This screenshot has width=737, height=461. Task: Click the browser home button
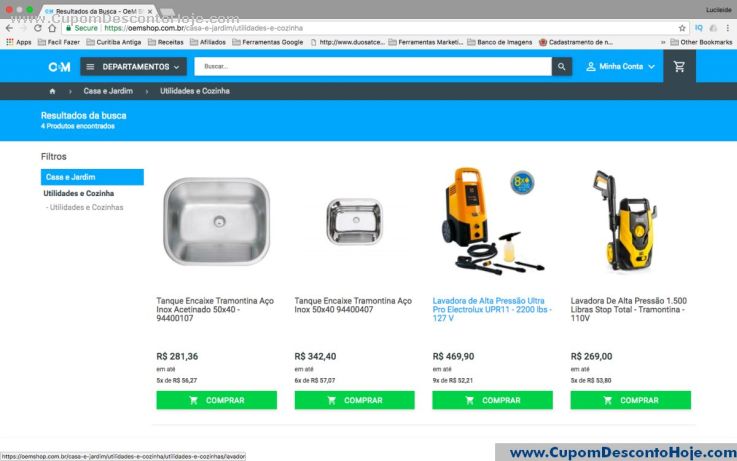tap(52, 28)
